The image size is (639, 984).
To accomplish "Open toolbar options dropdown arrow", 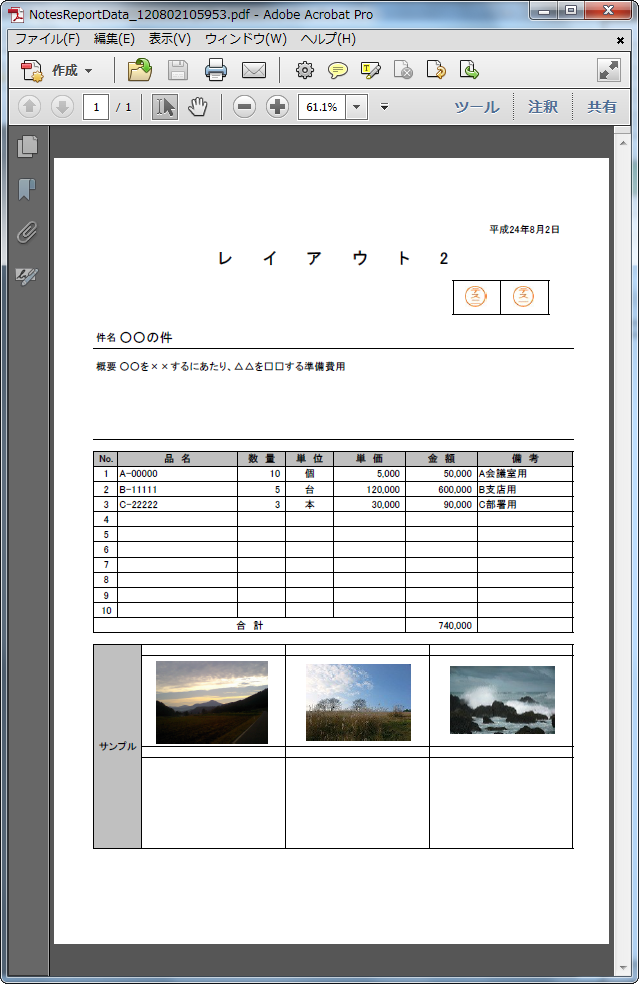I will point(384,107).
